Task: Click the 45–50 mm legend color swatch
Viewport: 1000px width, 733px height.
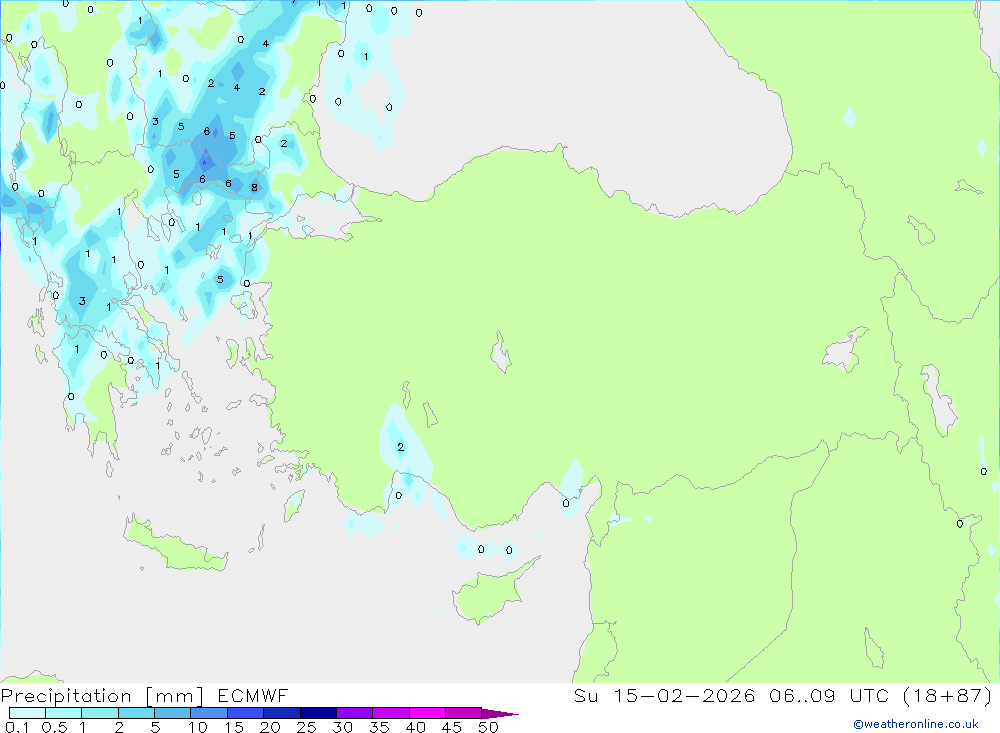Action: (463, 713)
